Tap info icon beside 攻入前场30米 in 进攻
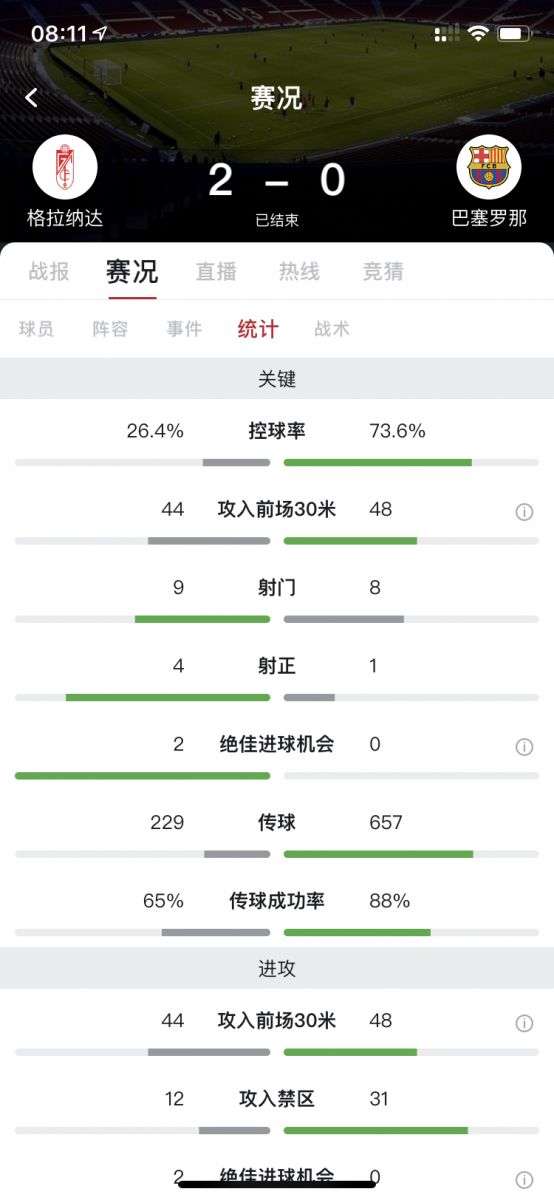This screenshot has height=1200, width=554. pos(524,1023)
